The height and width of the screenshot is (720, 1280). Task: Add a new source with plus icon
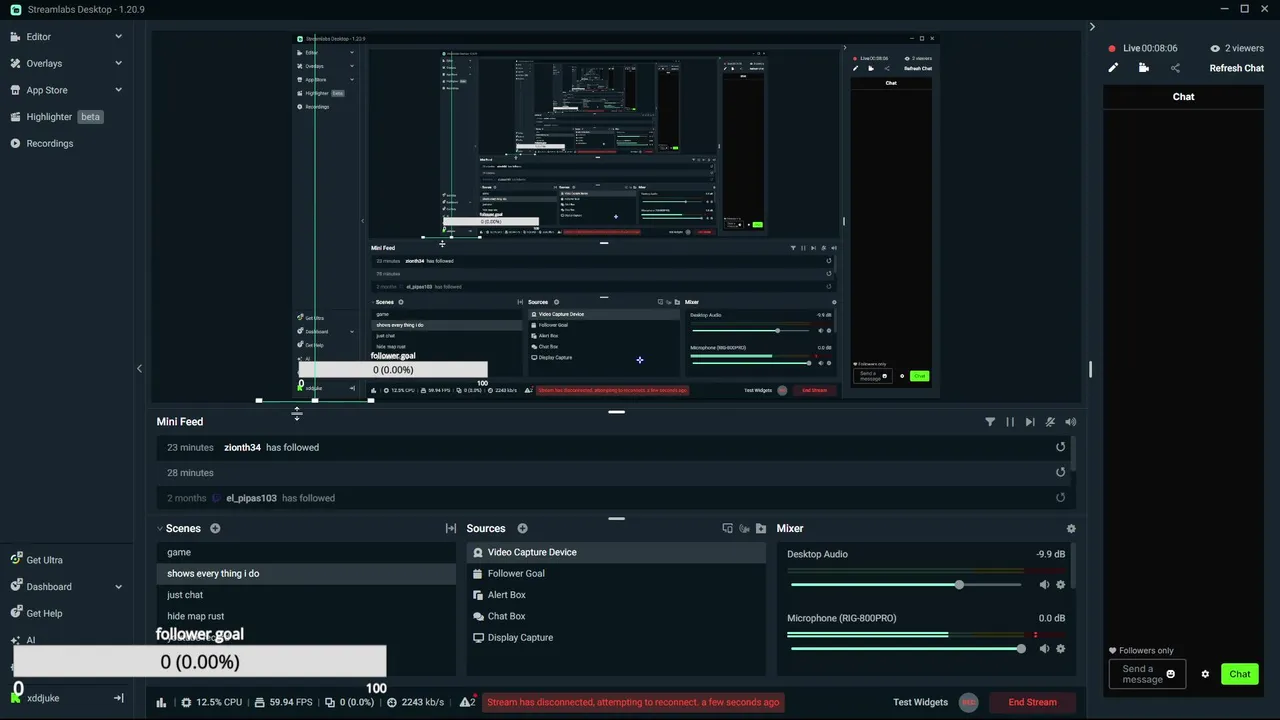[x=522, y=528]
